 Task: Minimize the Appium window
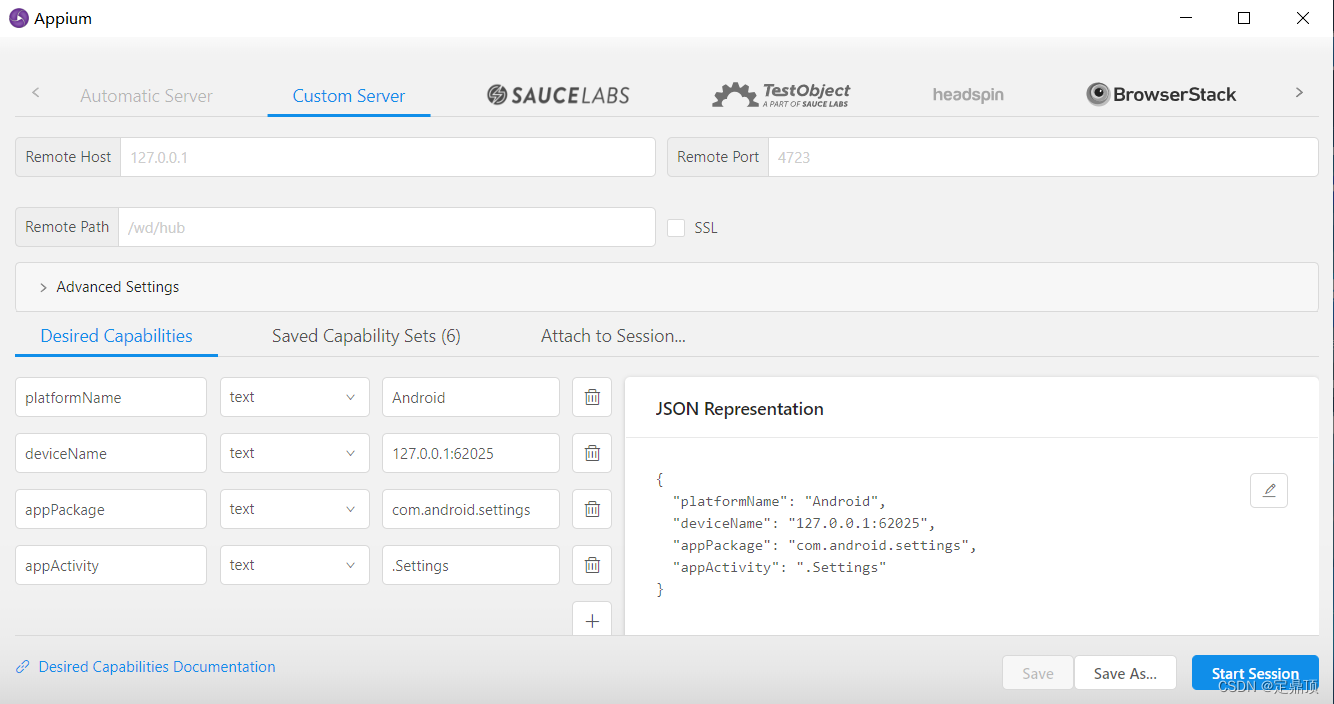1186,18
